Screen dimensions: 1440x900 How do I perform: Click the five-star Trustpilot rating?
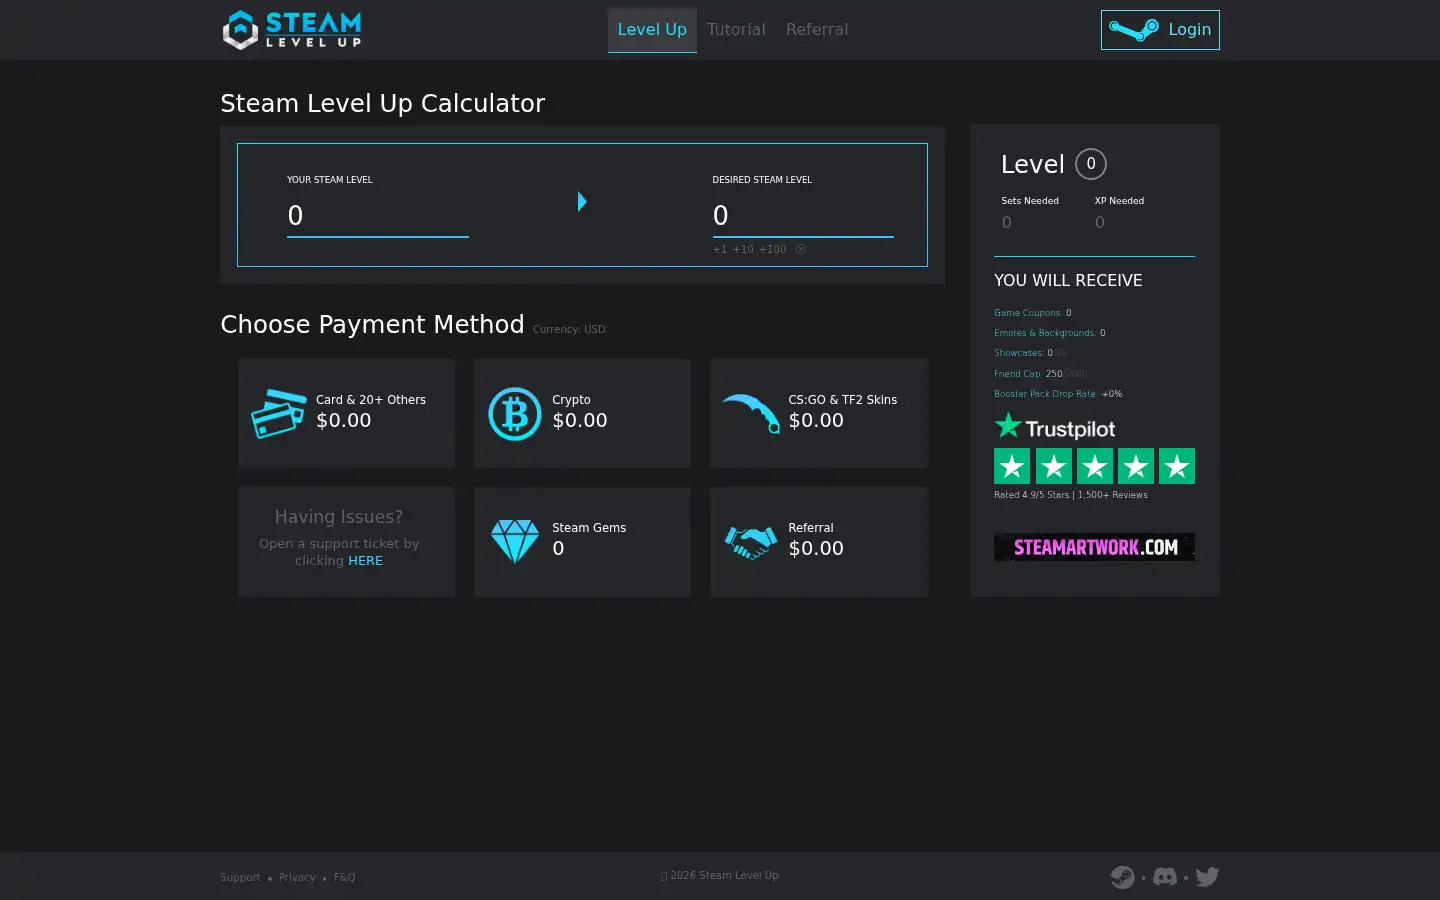(1094, 466)
